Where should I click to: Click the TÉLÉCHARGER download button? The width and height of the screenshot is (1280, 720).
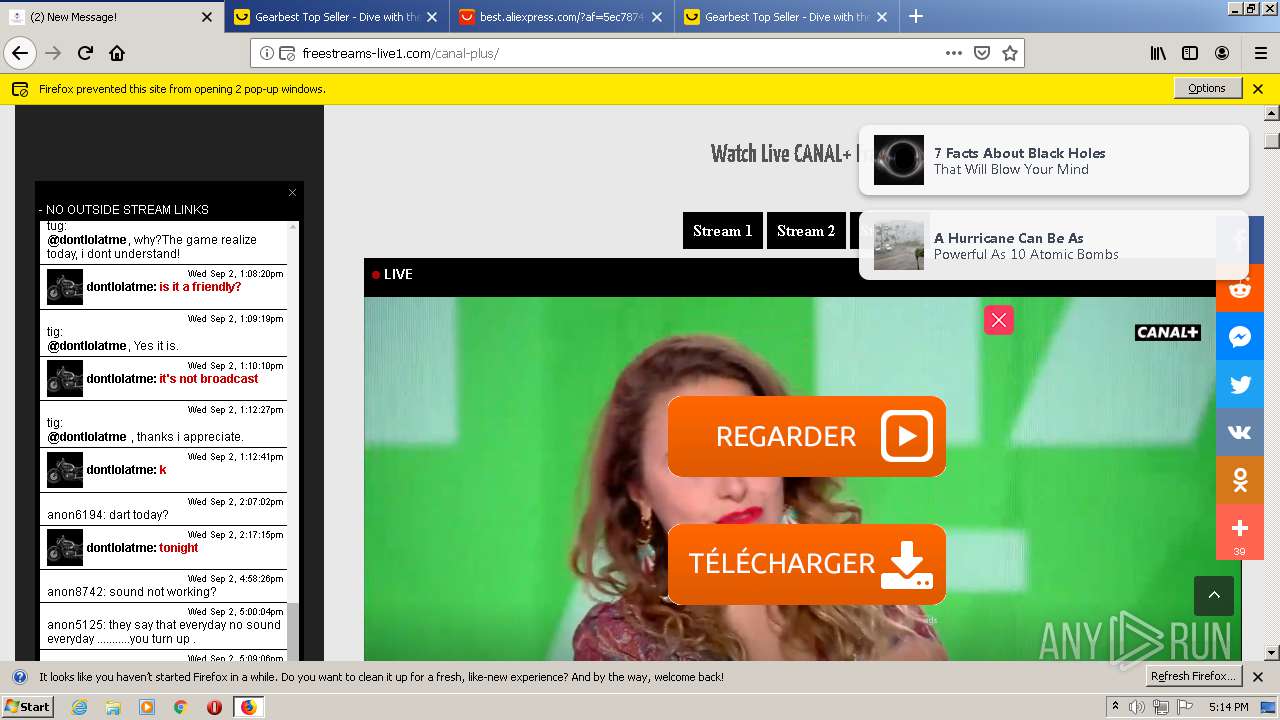click(x=807, y=564)
